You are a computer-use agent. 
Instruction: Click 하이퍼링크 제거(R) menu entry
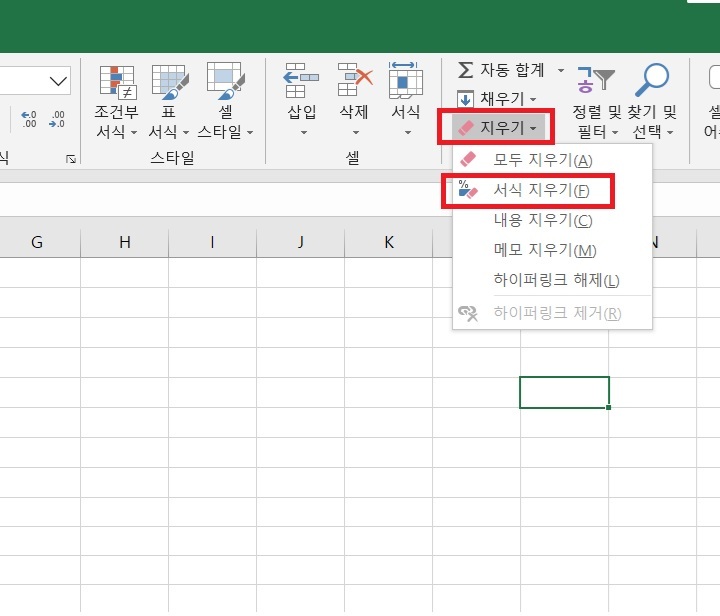[552, 313]
